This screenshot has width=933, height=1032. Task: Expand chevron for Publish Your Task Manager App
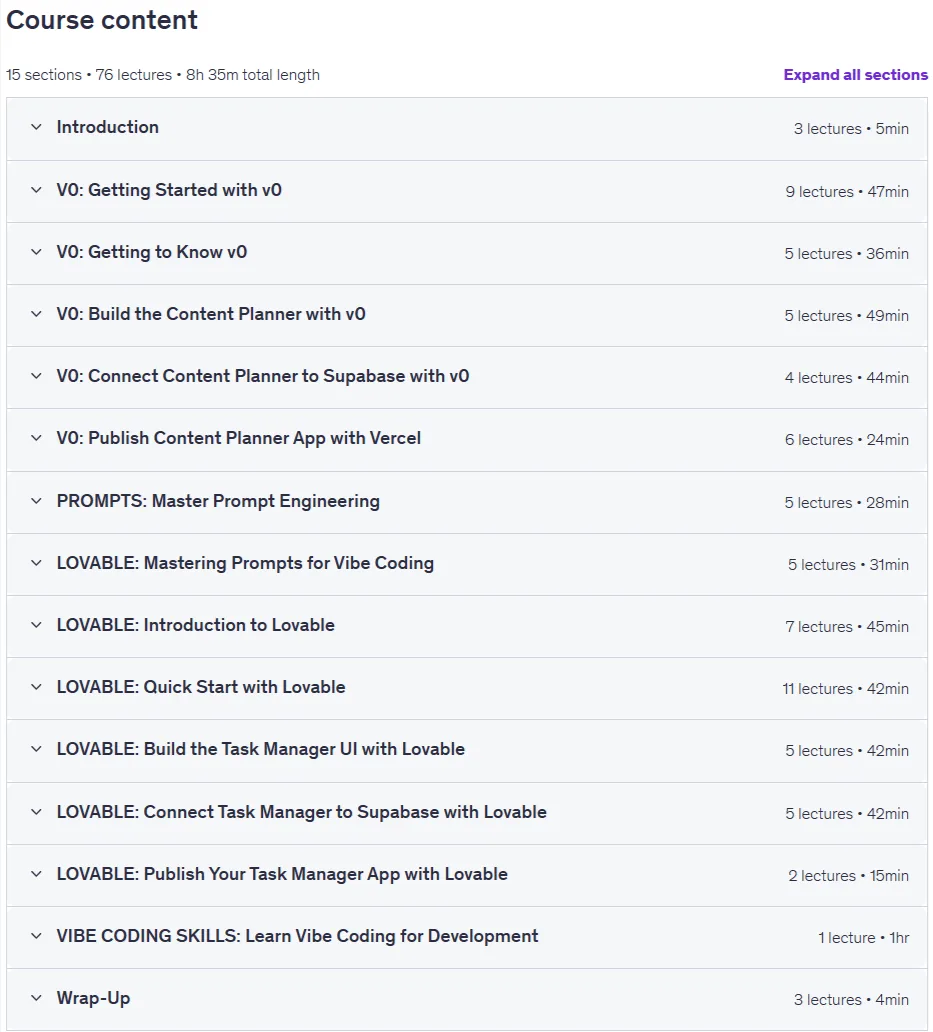click(36, 874)
